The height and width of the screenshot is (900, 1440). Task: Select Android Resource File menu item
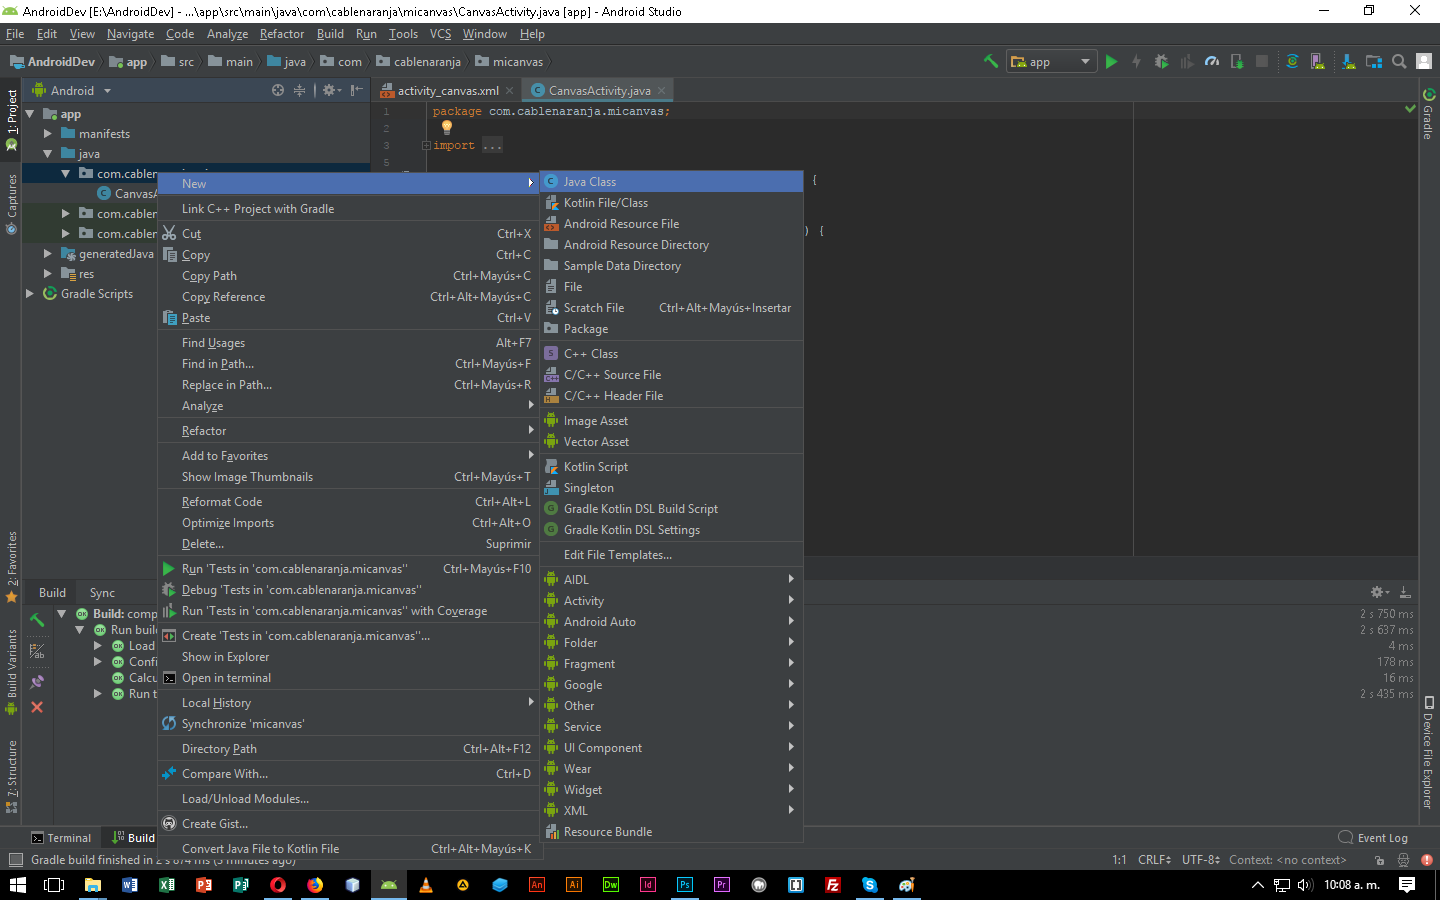671,224
